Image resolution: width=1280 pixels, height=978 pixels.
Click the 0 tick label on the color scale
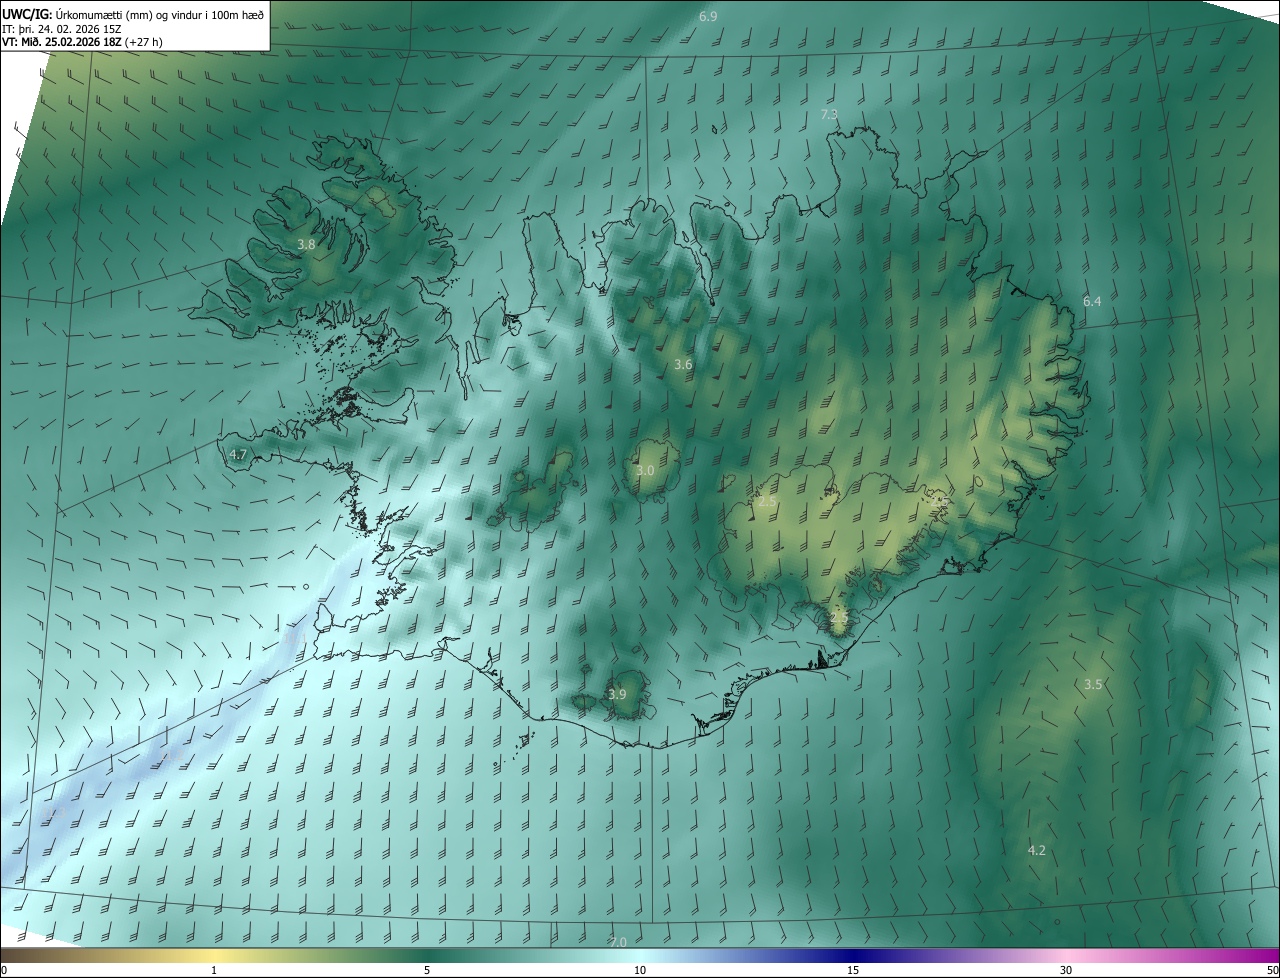point(4,970)
